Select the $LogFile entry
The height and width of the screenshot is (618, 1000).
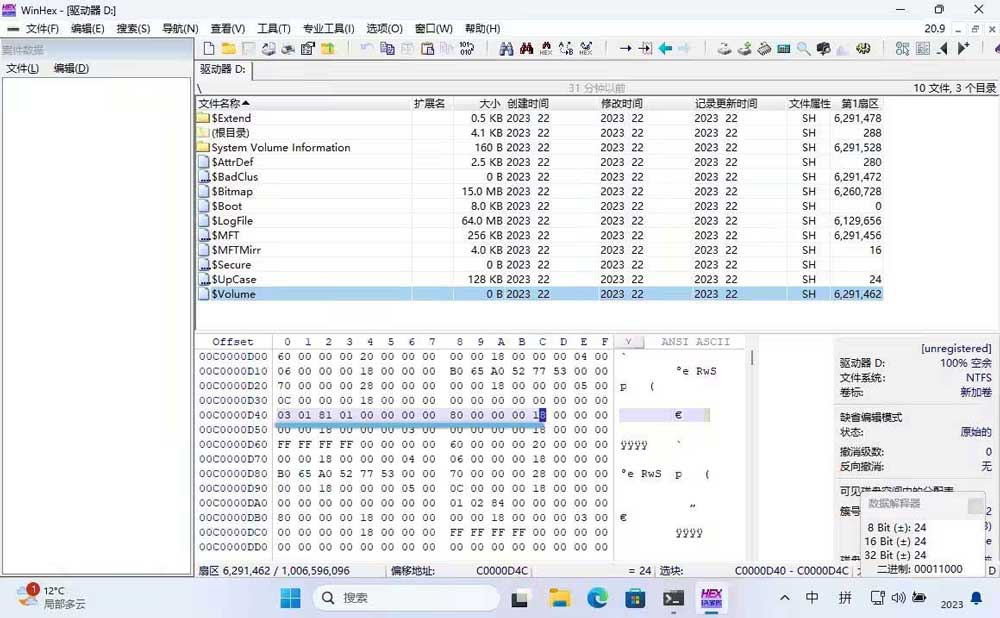540,221
